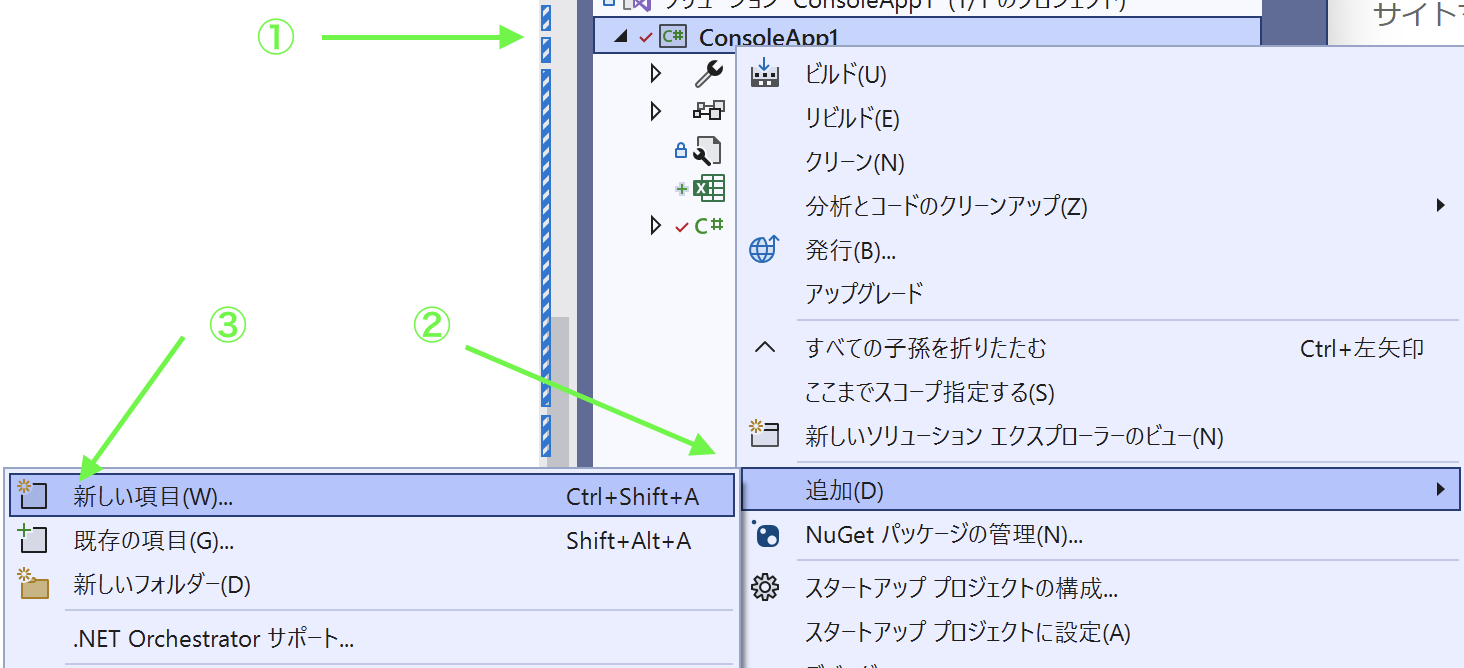The image size is (1464, 668).
Task: Click the スタートアップ プロジェクトの構成... gear icon
Action: [765, 588]
